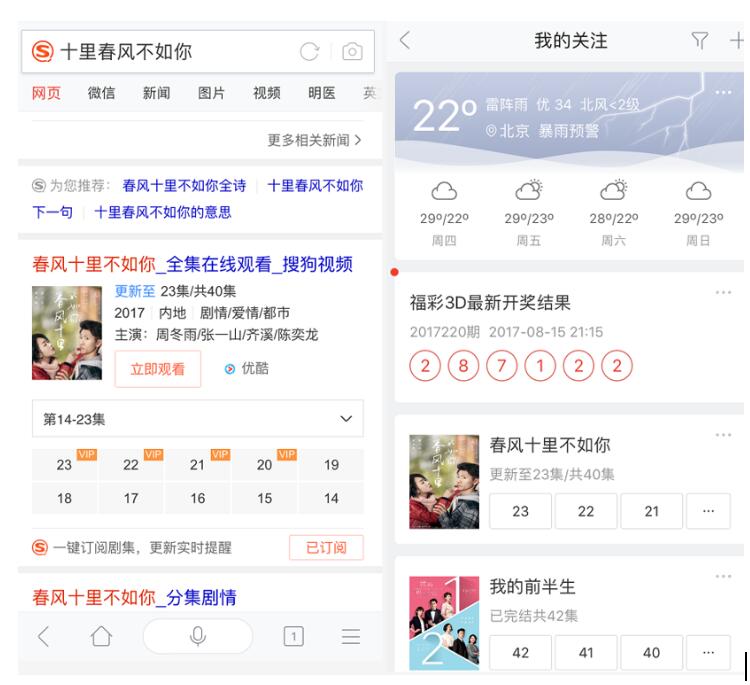Click the refresh icon in search bar
The image size is (750, 685).
coord(311,51)
